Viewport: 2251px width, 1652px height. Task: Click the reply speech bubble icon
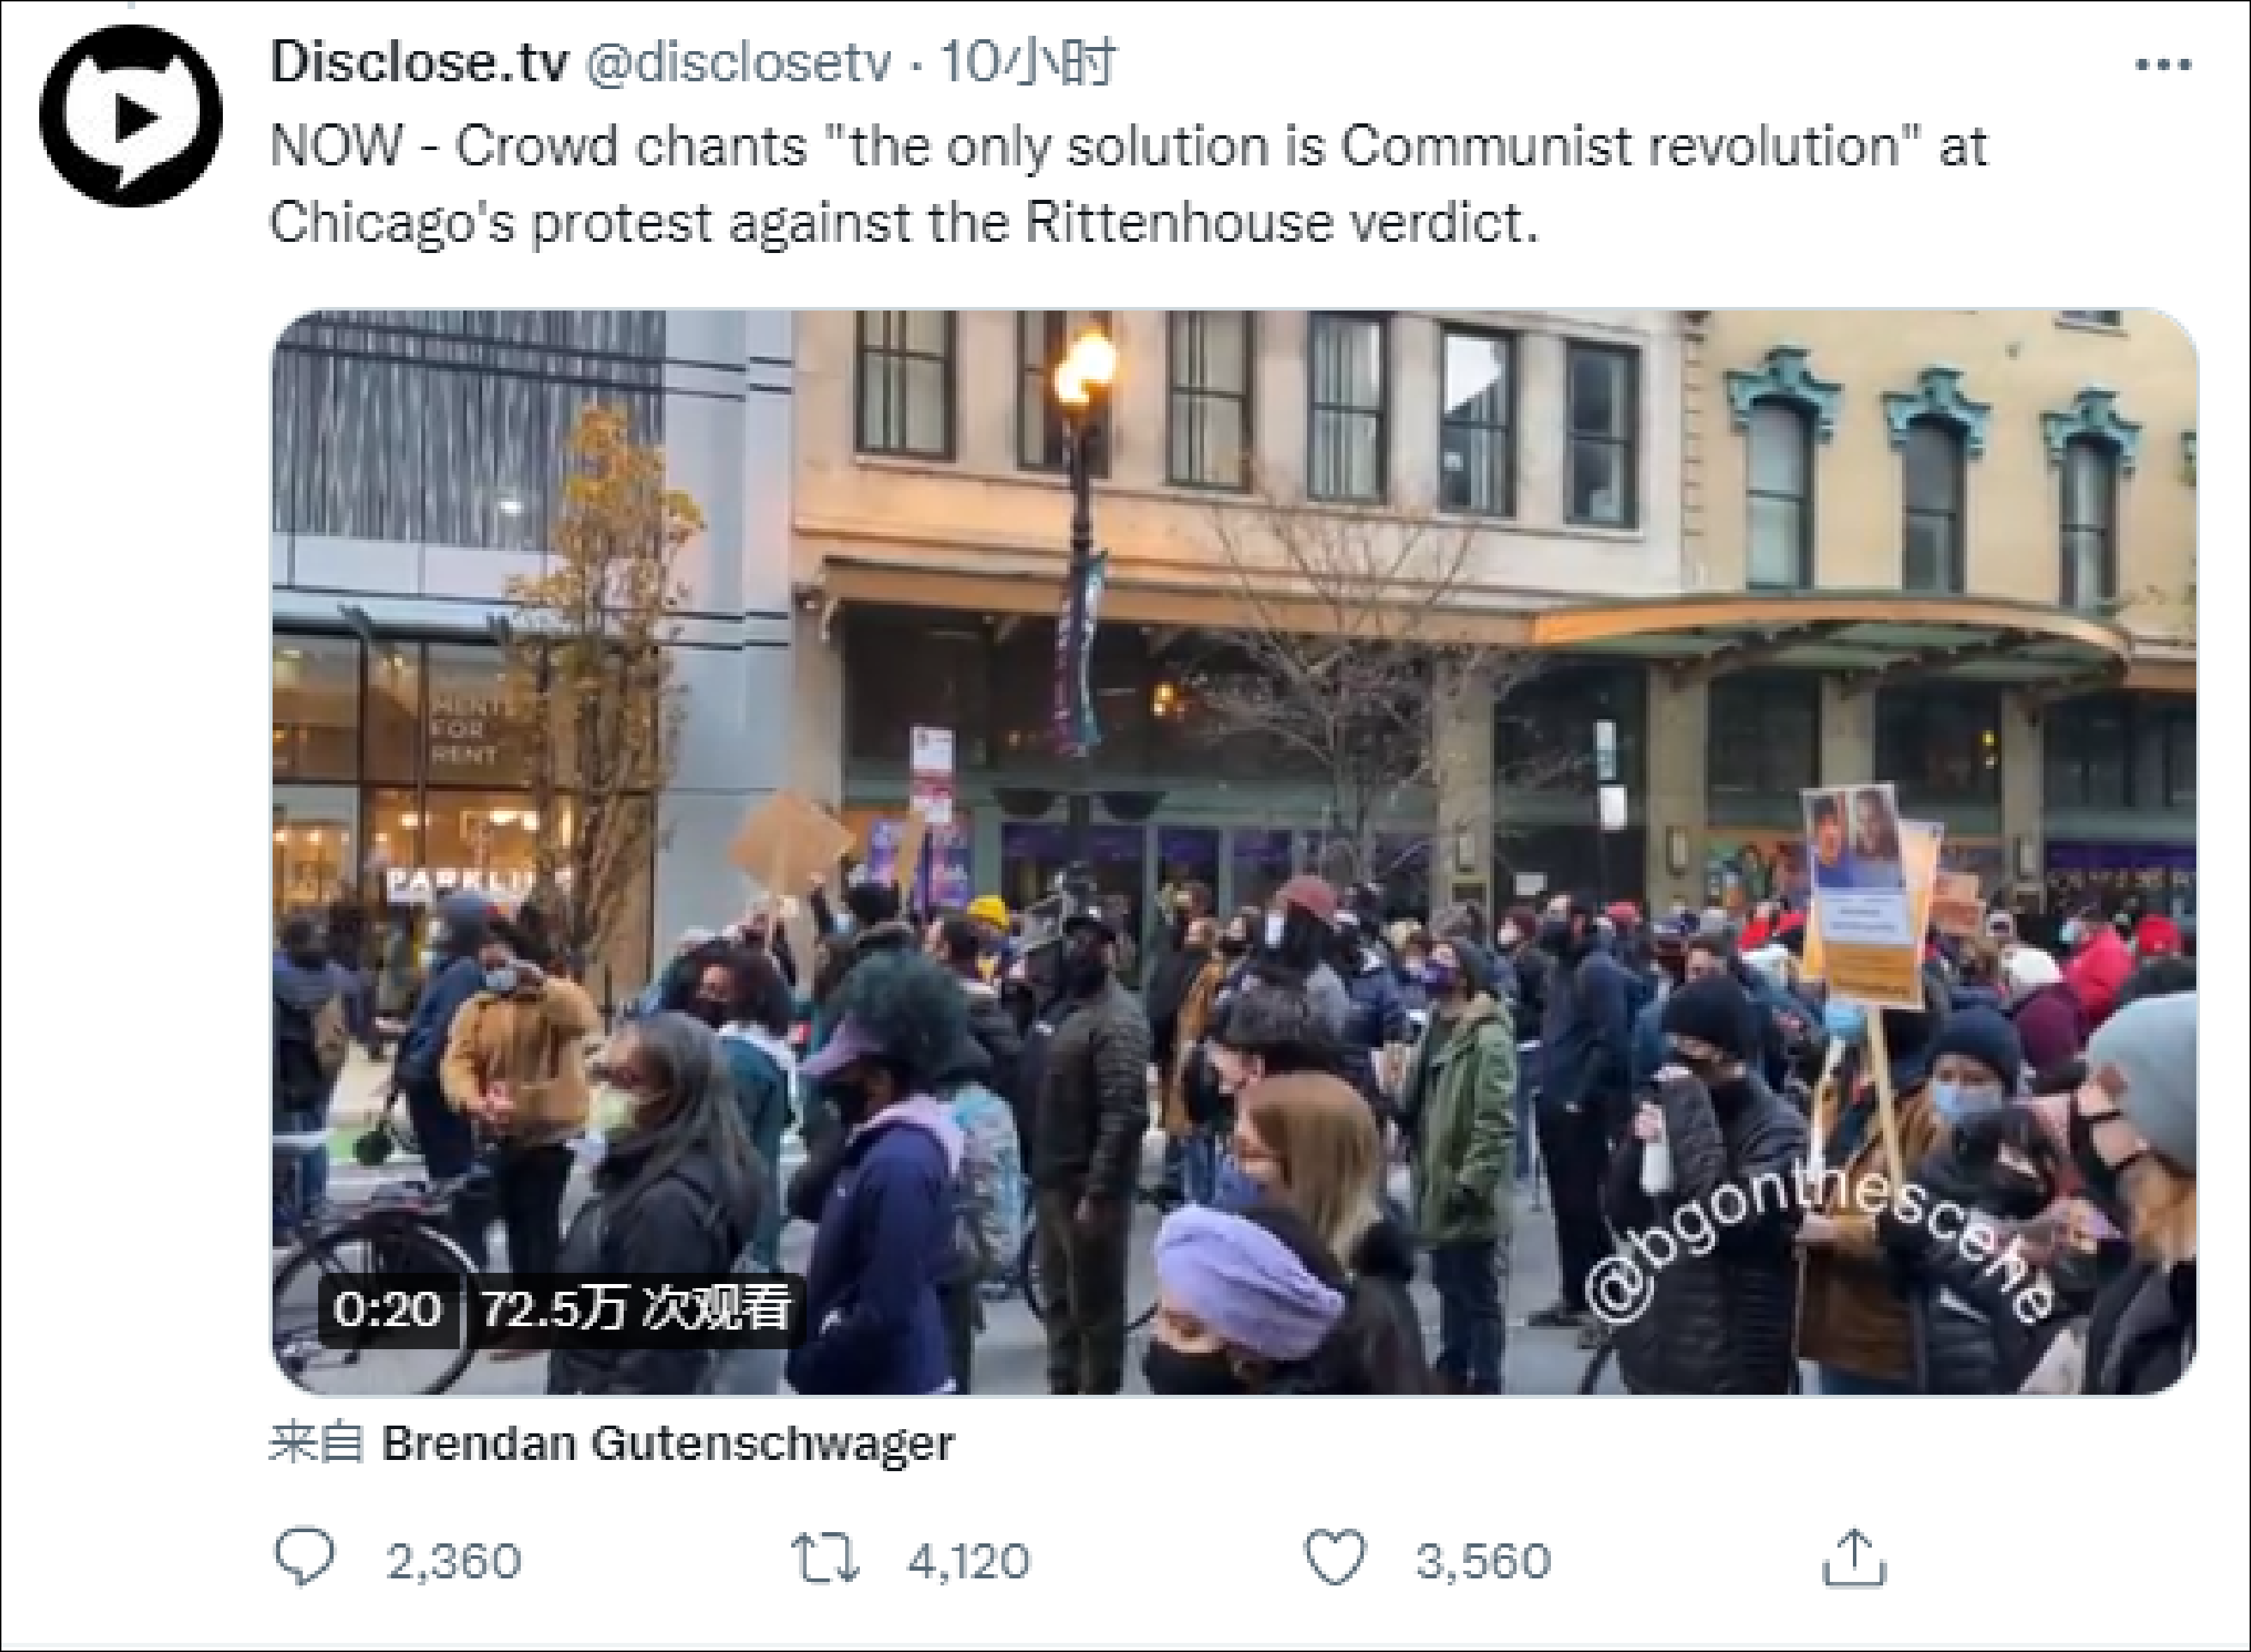pyautogui.click(x=304, y=1557)
